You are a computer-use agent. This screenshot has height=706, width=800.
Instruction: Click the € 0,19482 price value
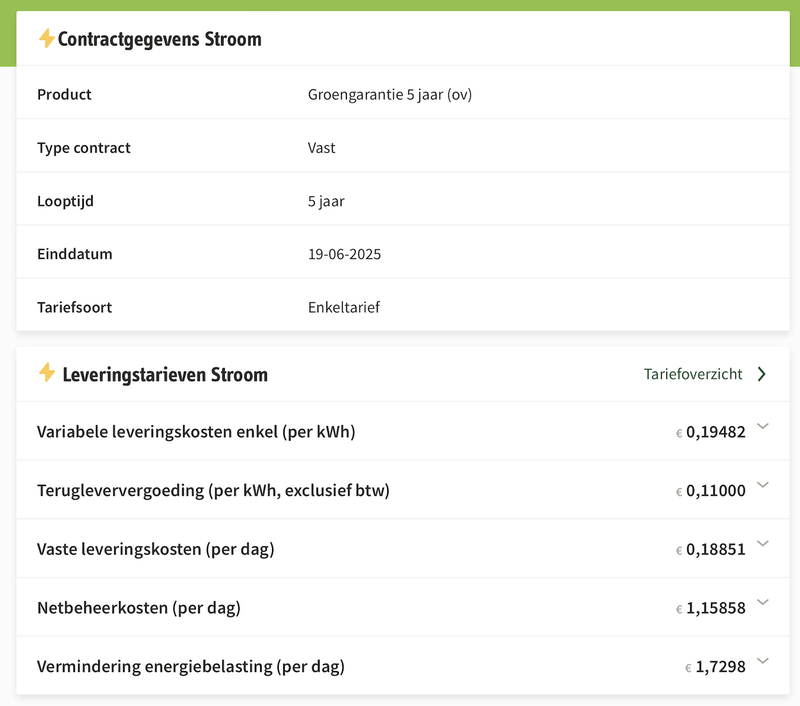click(x=710, y=433)
